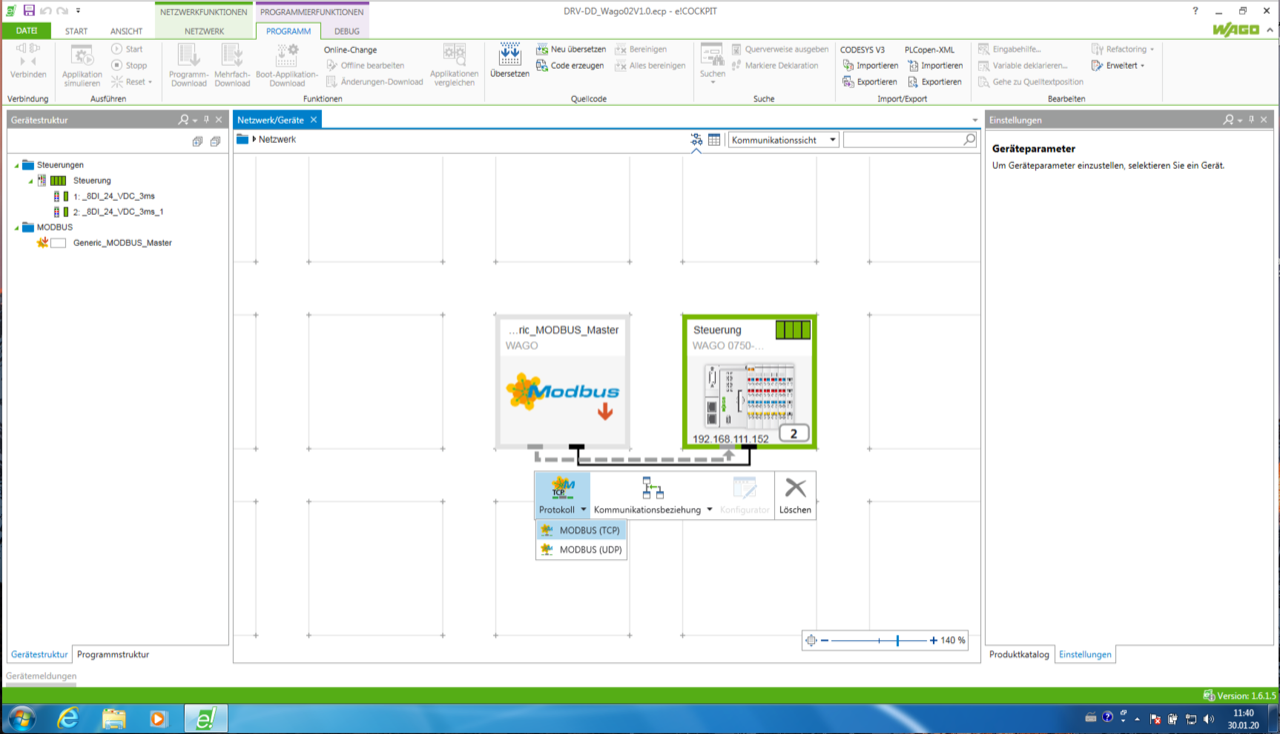This screenshot has width=1280, height=734.
Task: Open the NETZWERK ribbon tab
Action: coord(204,31)
